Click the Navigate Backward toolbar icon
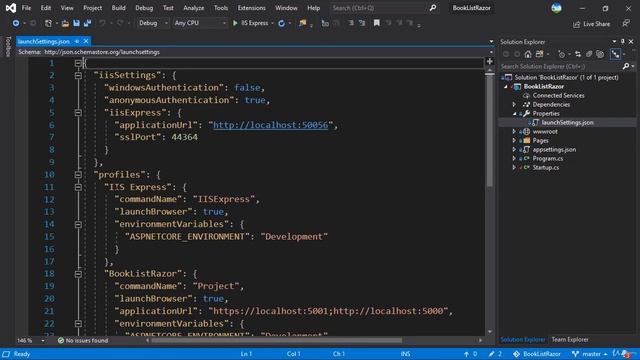 [16, 23]
